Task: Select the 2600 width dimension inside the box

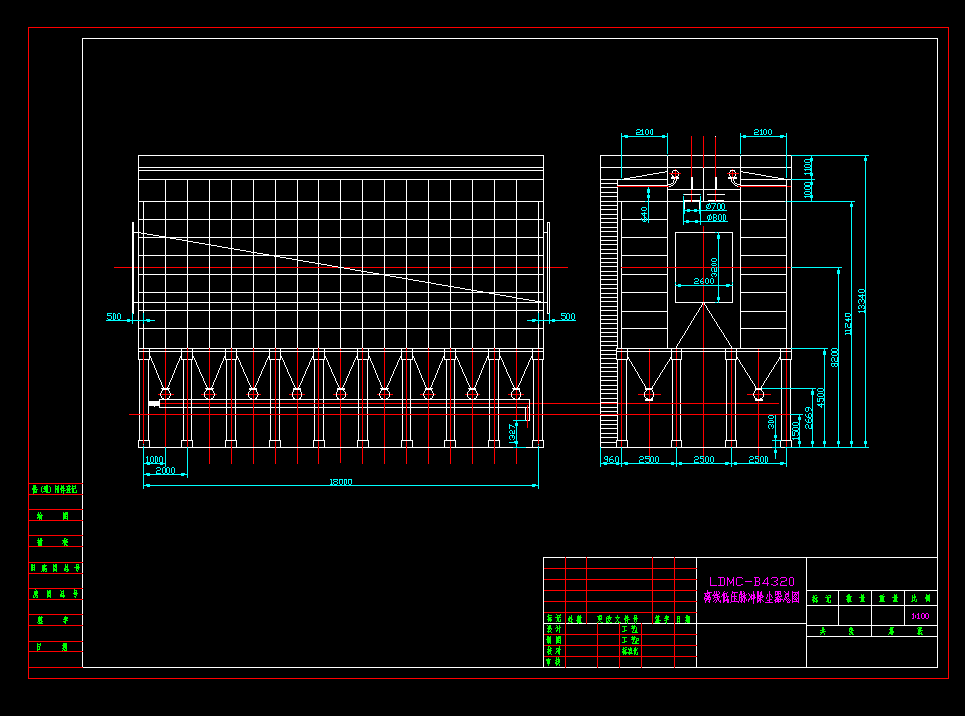Action: coord(703,281)
